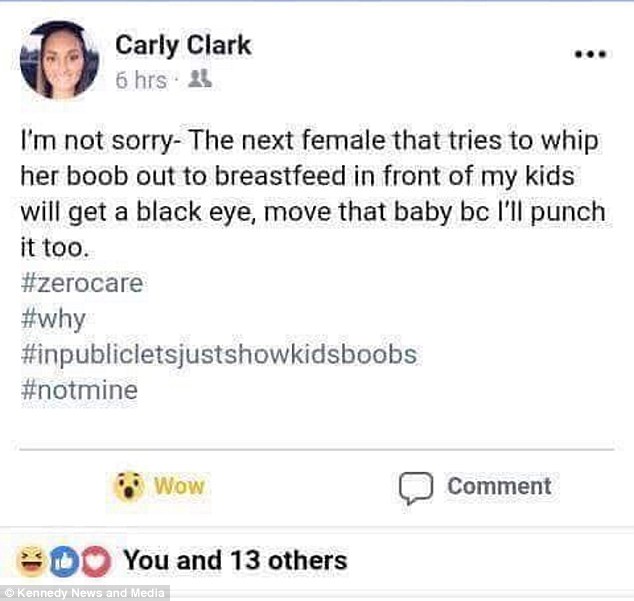Click the blue thumbs-up Like reaction icon
Viewport: 634px width, 601px height.
coord(62,560)
